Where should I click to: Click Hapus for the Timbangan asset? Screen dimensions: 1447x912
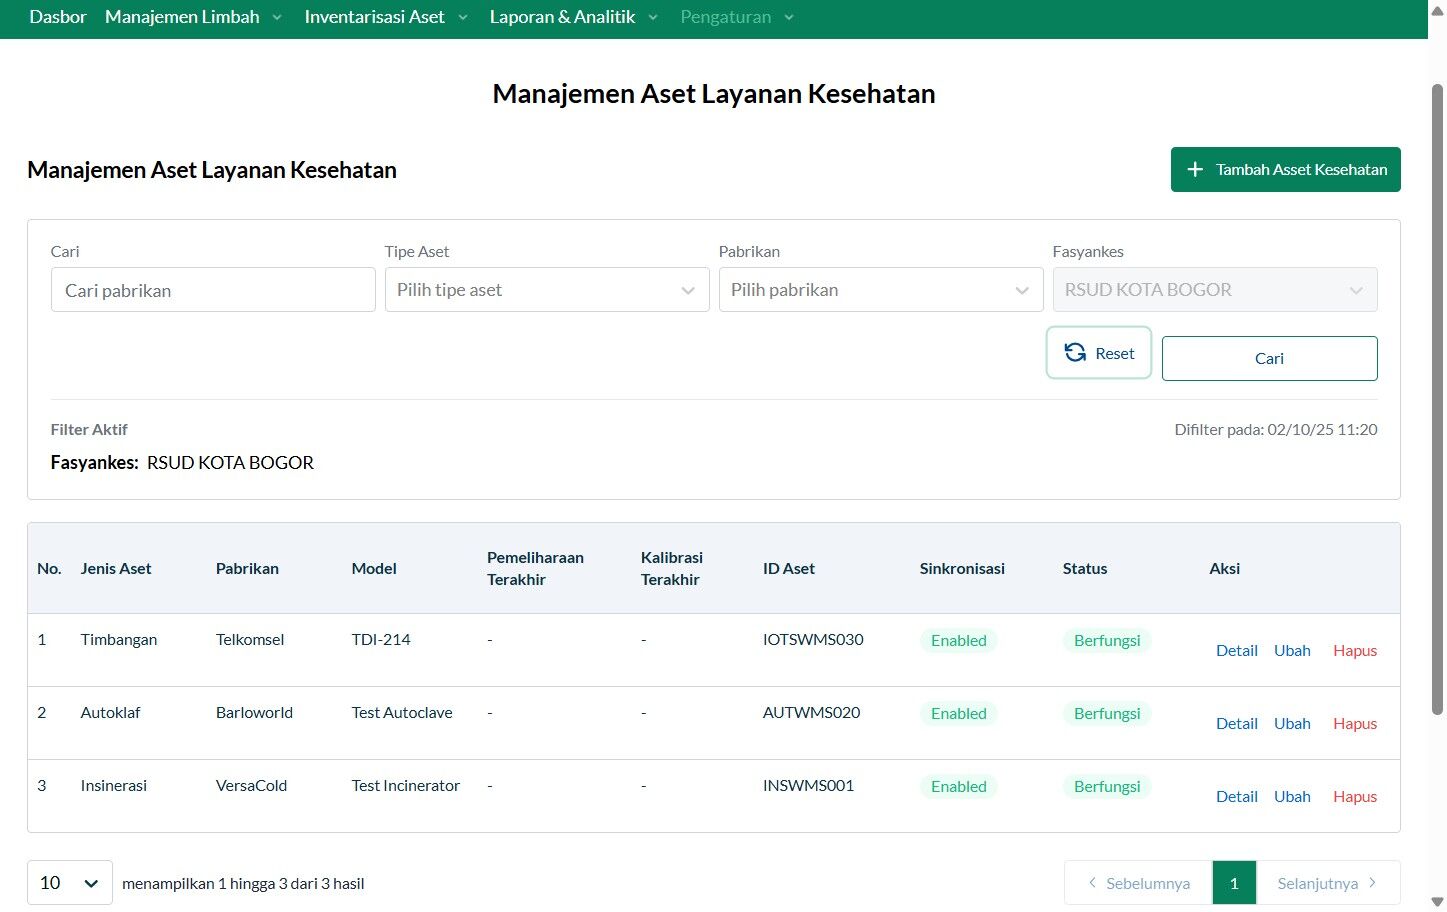pyautogui.click(x=1354, y=651)
